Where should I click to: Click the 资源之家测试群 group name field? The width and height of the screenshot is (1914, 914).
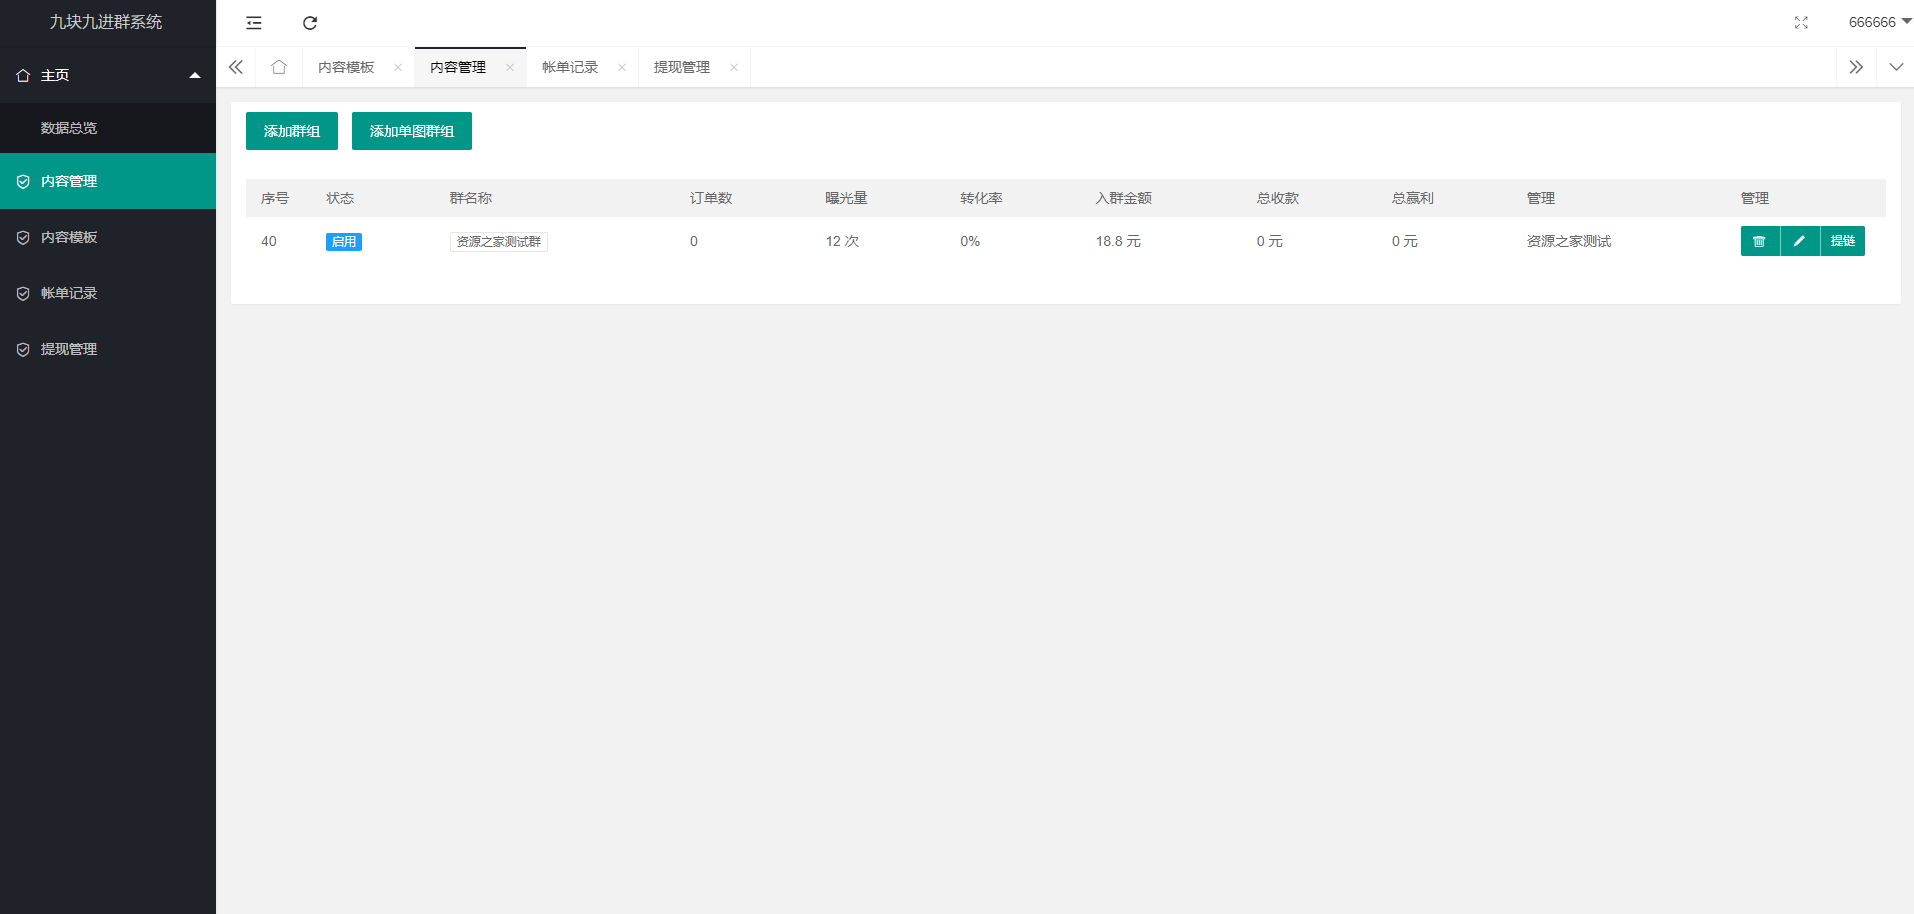[x=499, y=241]
